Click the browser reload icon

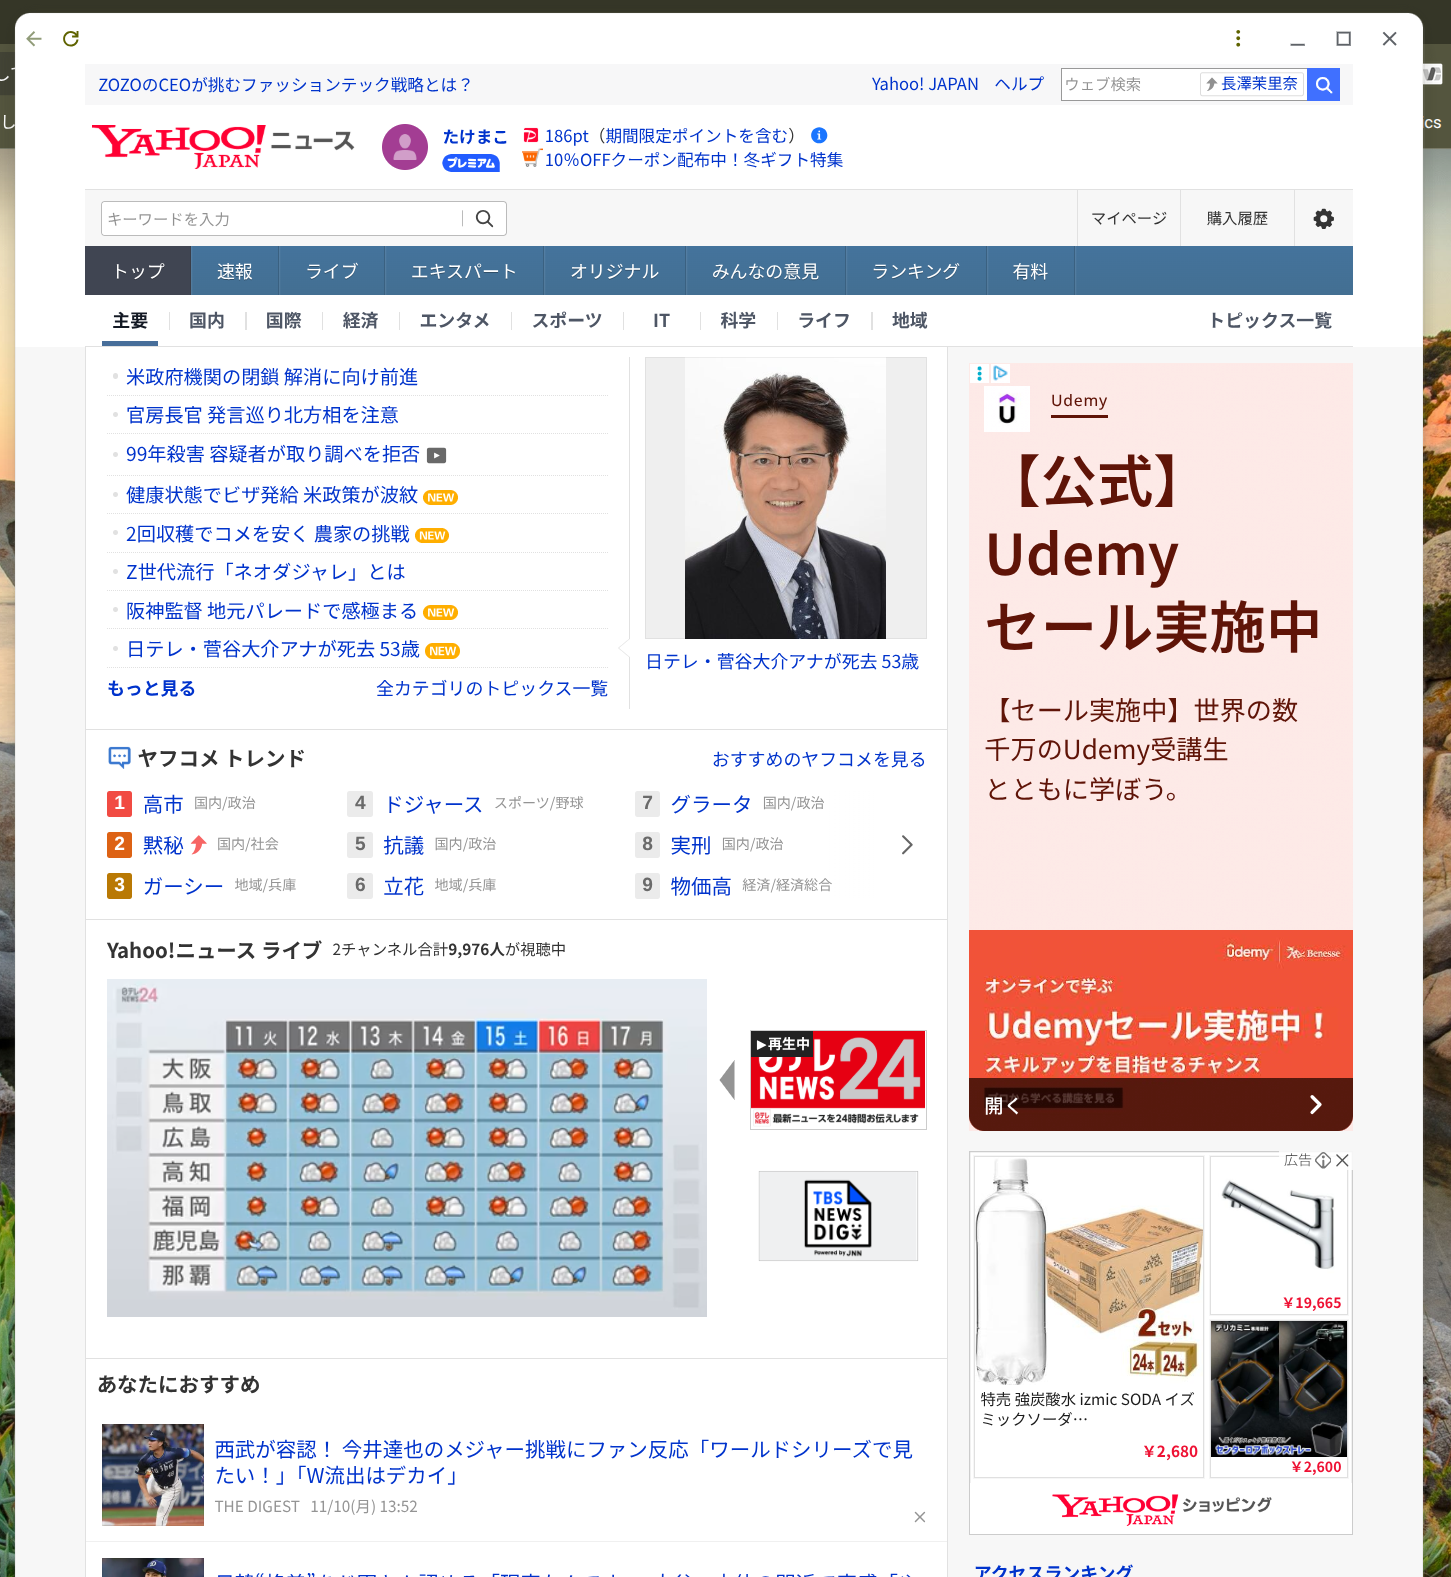(x=71, y=39)
